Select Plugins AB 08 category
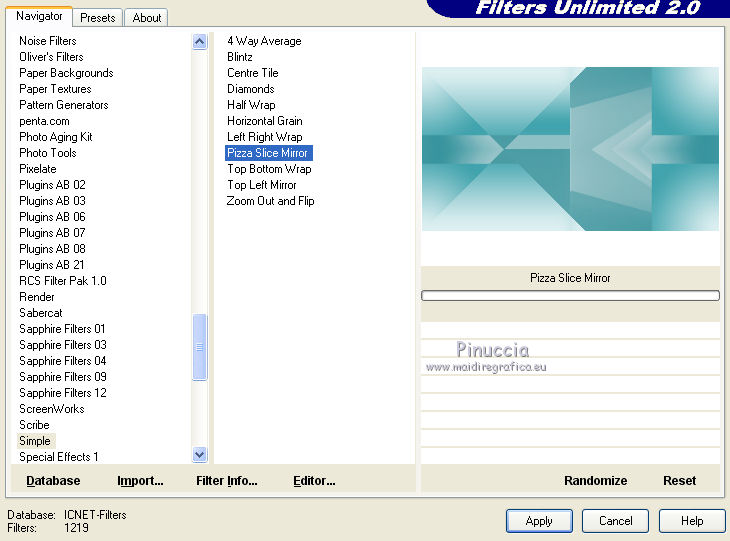Image resolution: width=730 pixels, height=541 pixels. tap(52, 249)
